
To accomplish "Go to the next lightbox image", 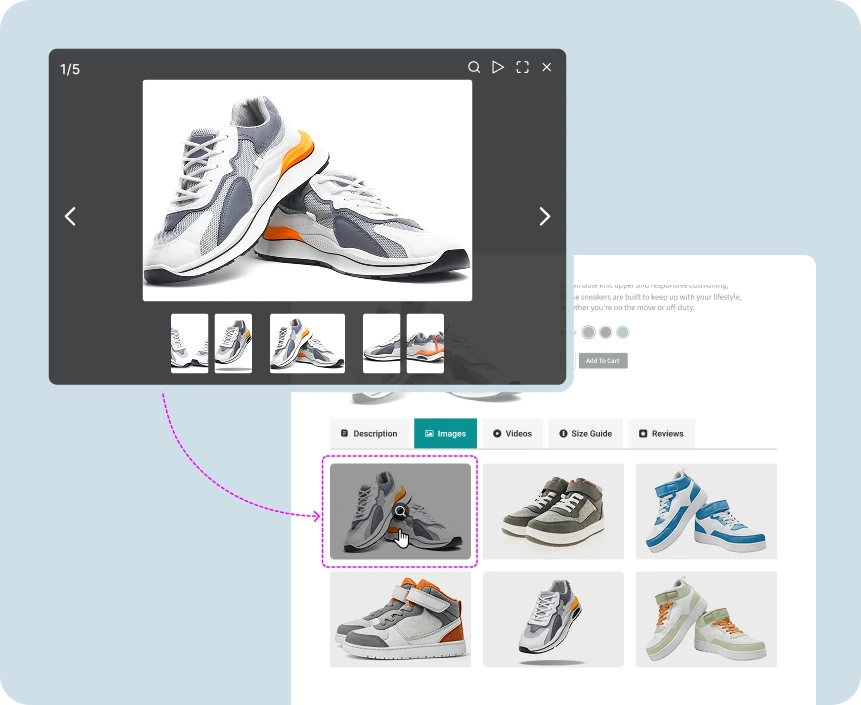I will [544, 216].
